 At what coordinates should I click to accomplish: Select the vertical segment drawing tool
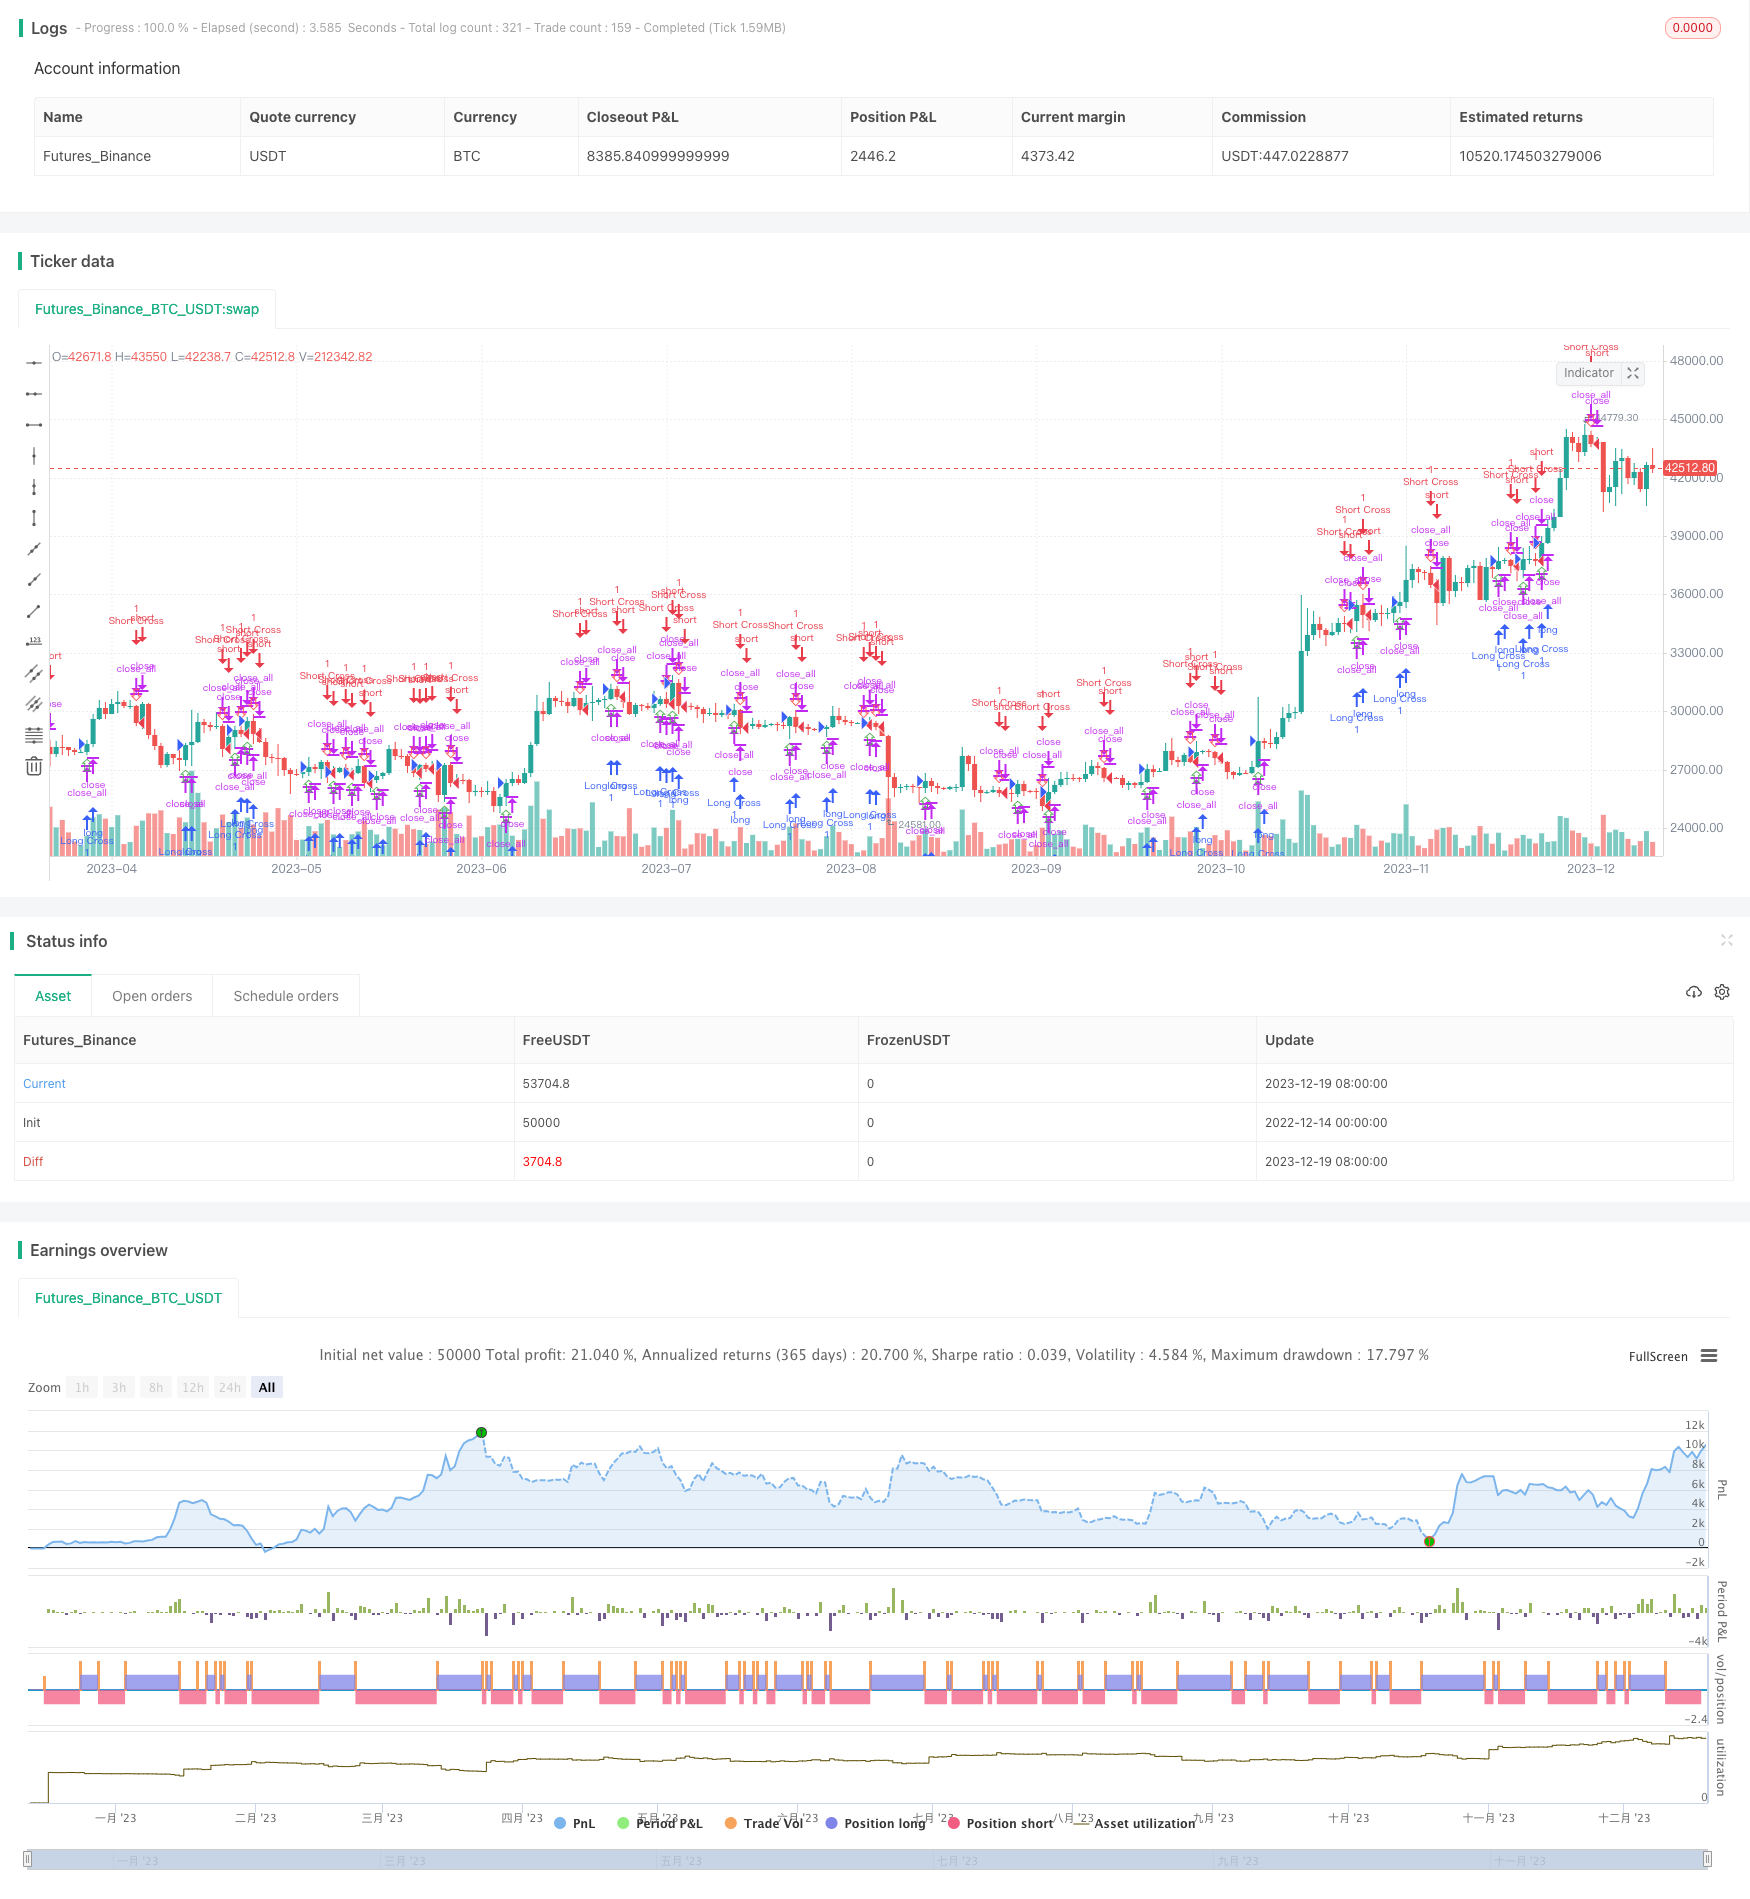34,518
